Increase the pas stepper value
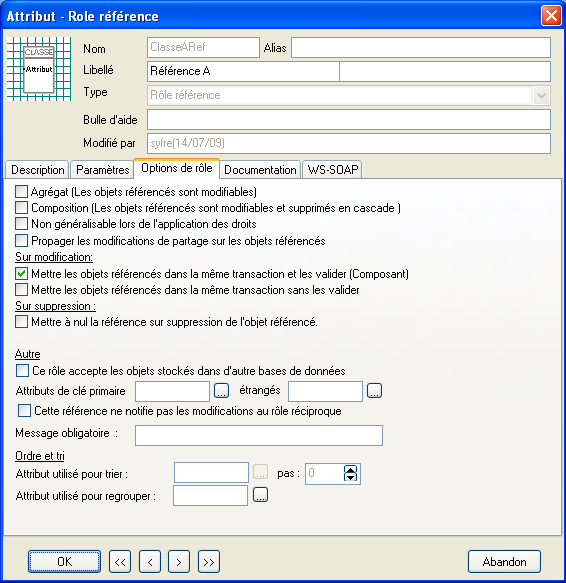This screenshot has width=566, height=583. tap(350, 470)
